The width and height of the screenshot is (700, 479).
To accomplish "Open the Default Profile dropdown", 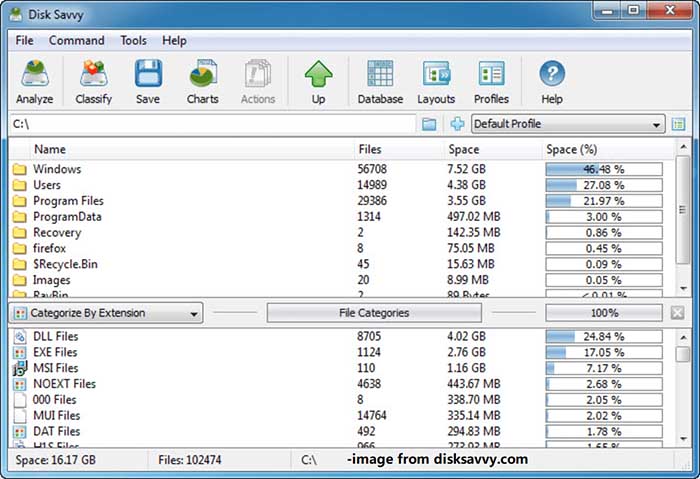I will point(568,124).
